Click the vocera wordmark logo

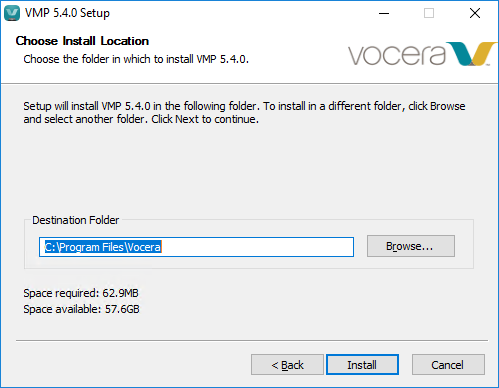coord(397,54)
